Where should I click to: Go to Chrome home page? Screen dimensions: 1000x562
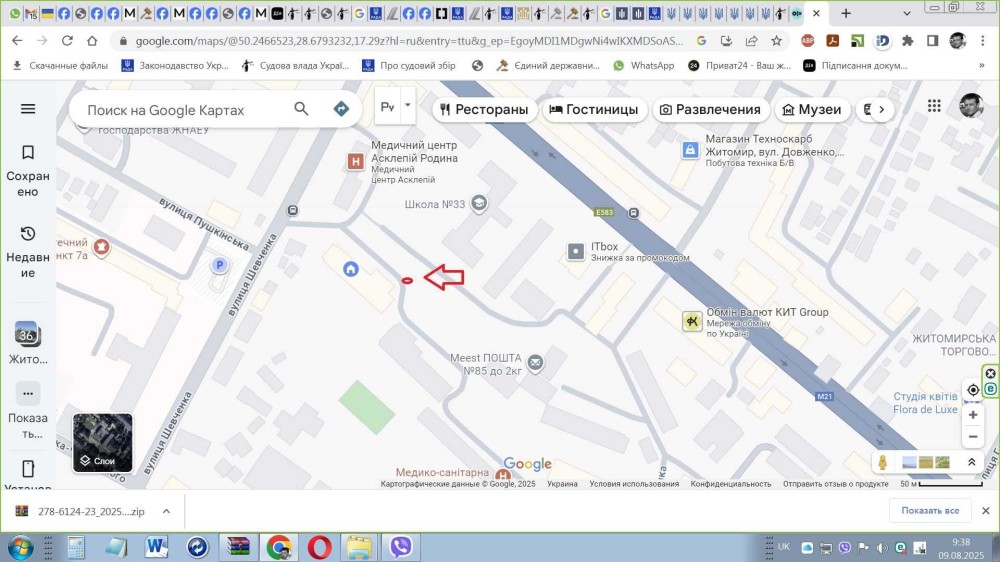92,41
